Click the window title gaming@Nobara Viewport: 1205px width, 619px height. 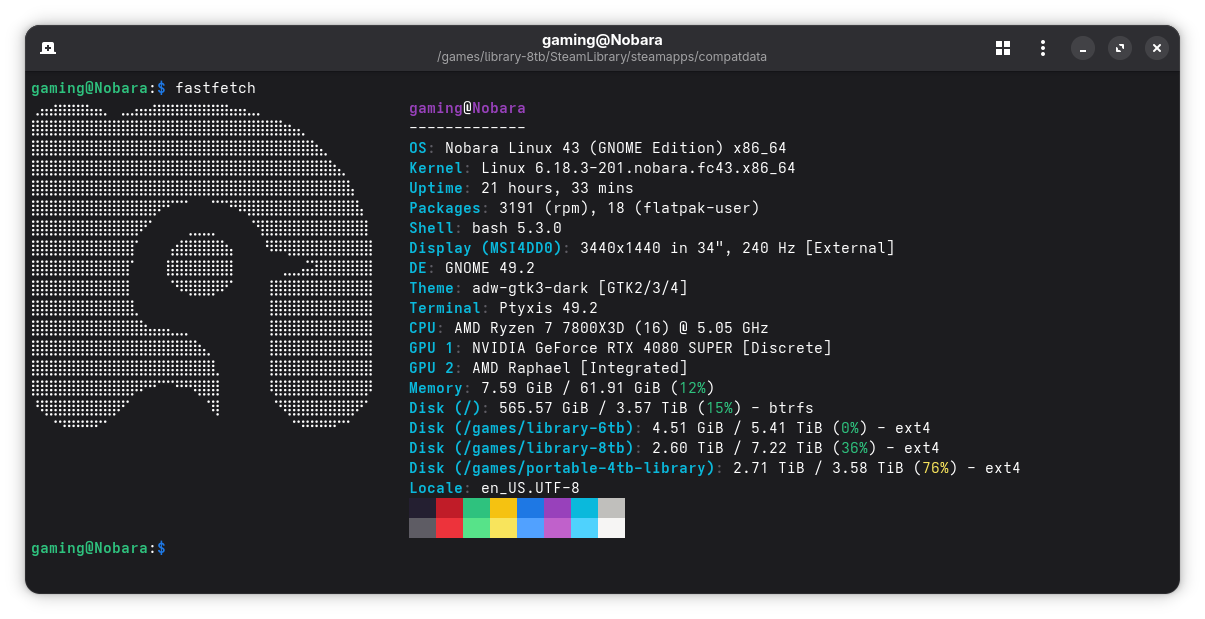[602, 40]
